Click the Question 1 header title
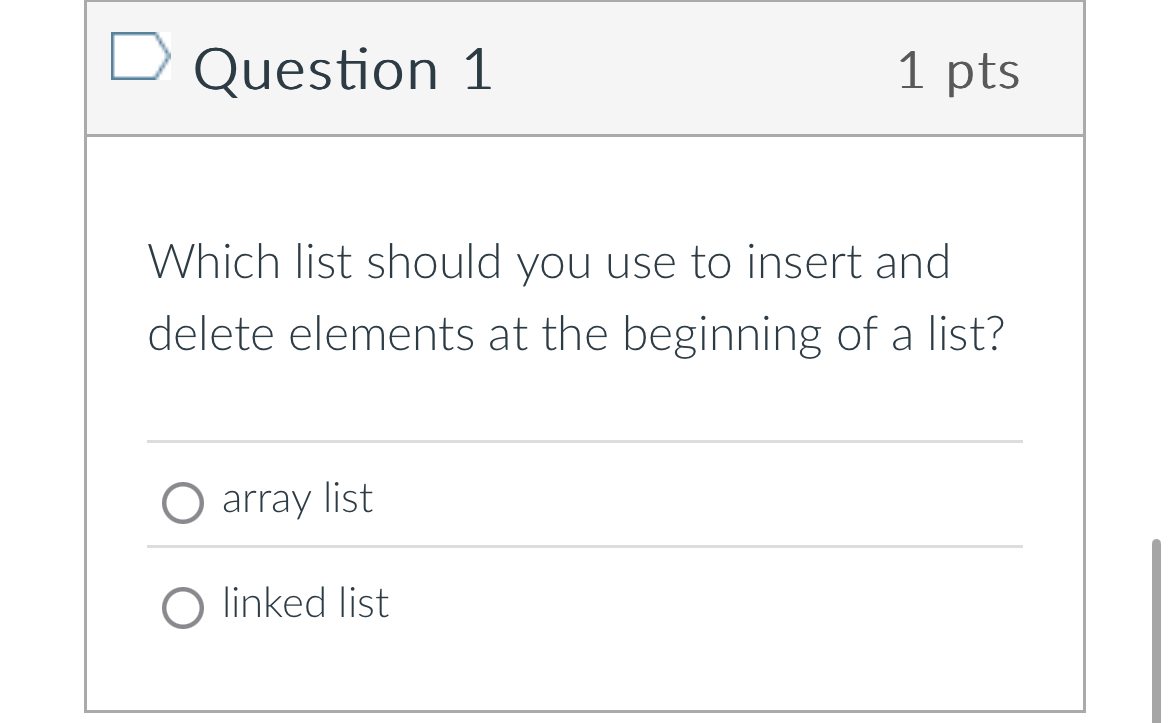The width and height of the screenshot is (1170, 723). click(x=342, y=69)
